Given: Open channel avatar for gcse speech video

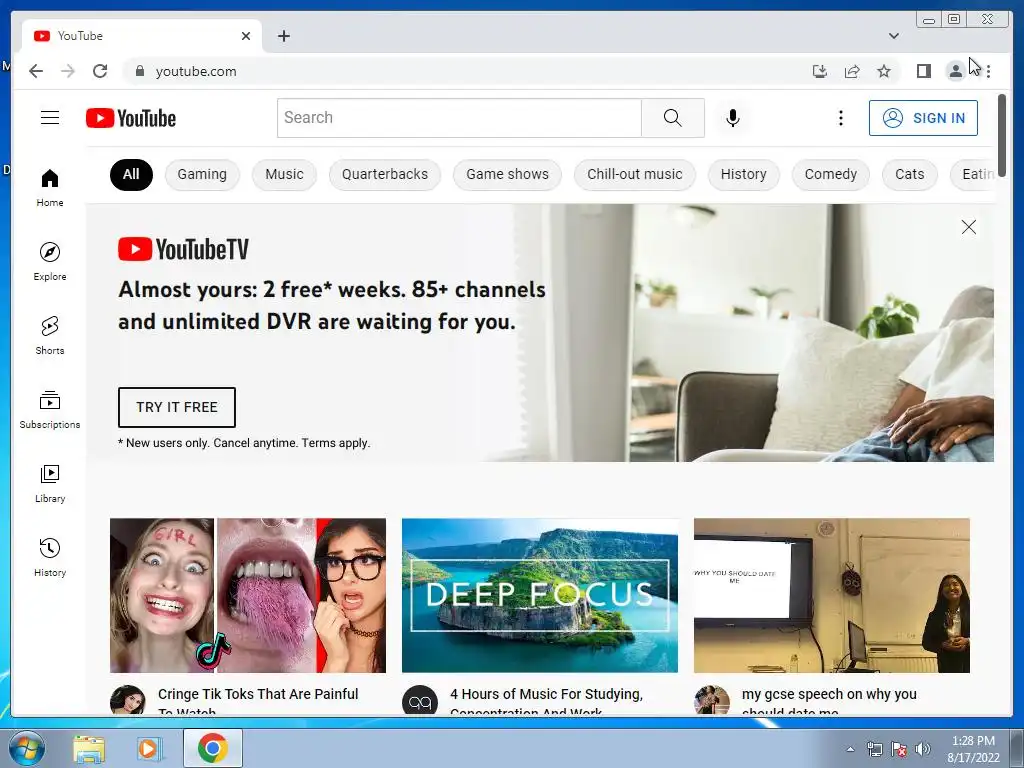Looking at the screenshot, I should pyautogui.click(x=712, y=700).
